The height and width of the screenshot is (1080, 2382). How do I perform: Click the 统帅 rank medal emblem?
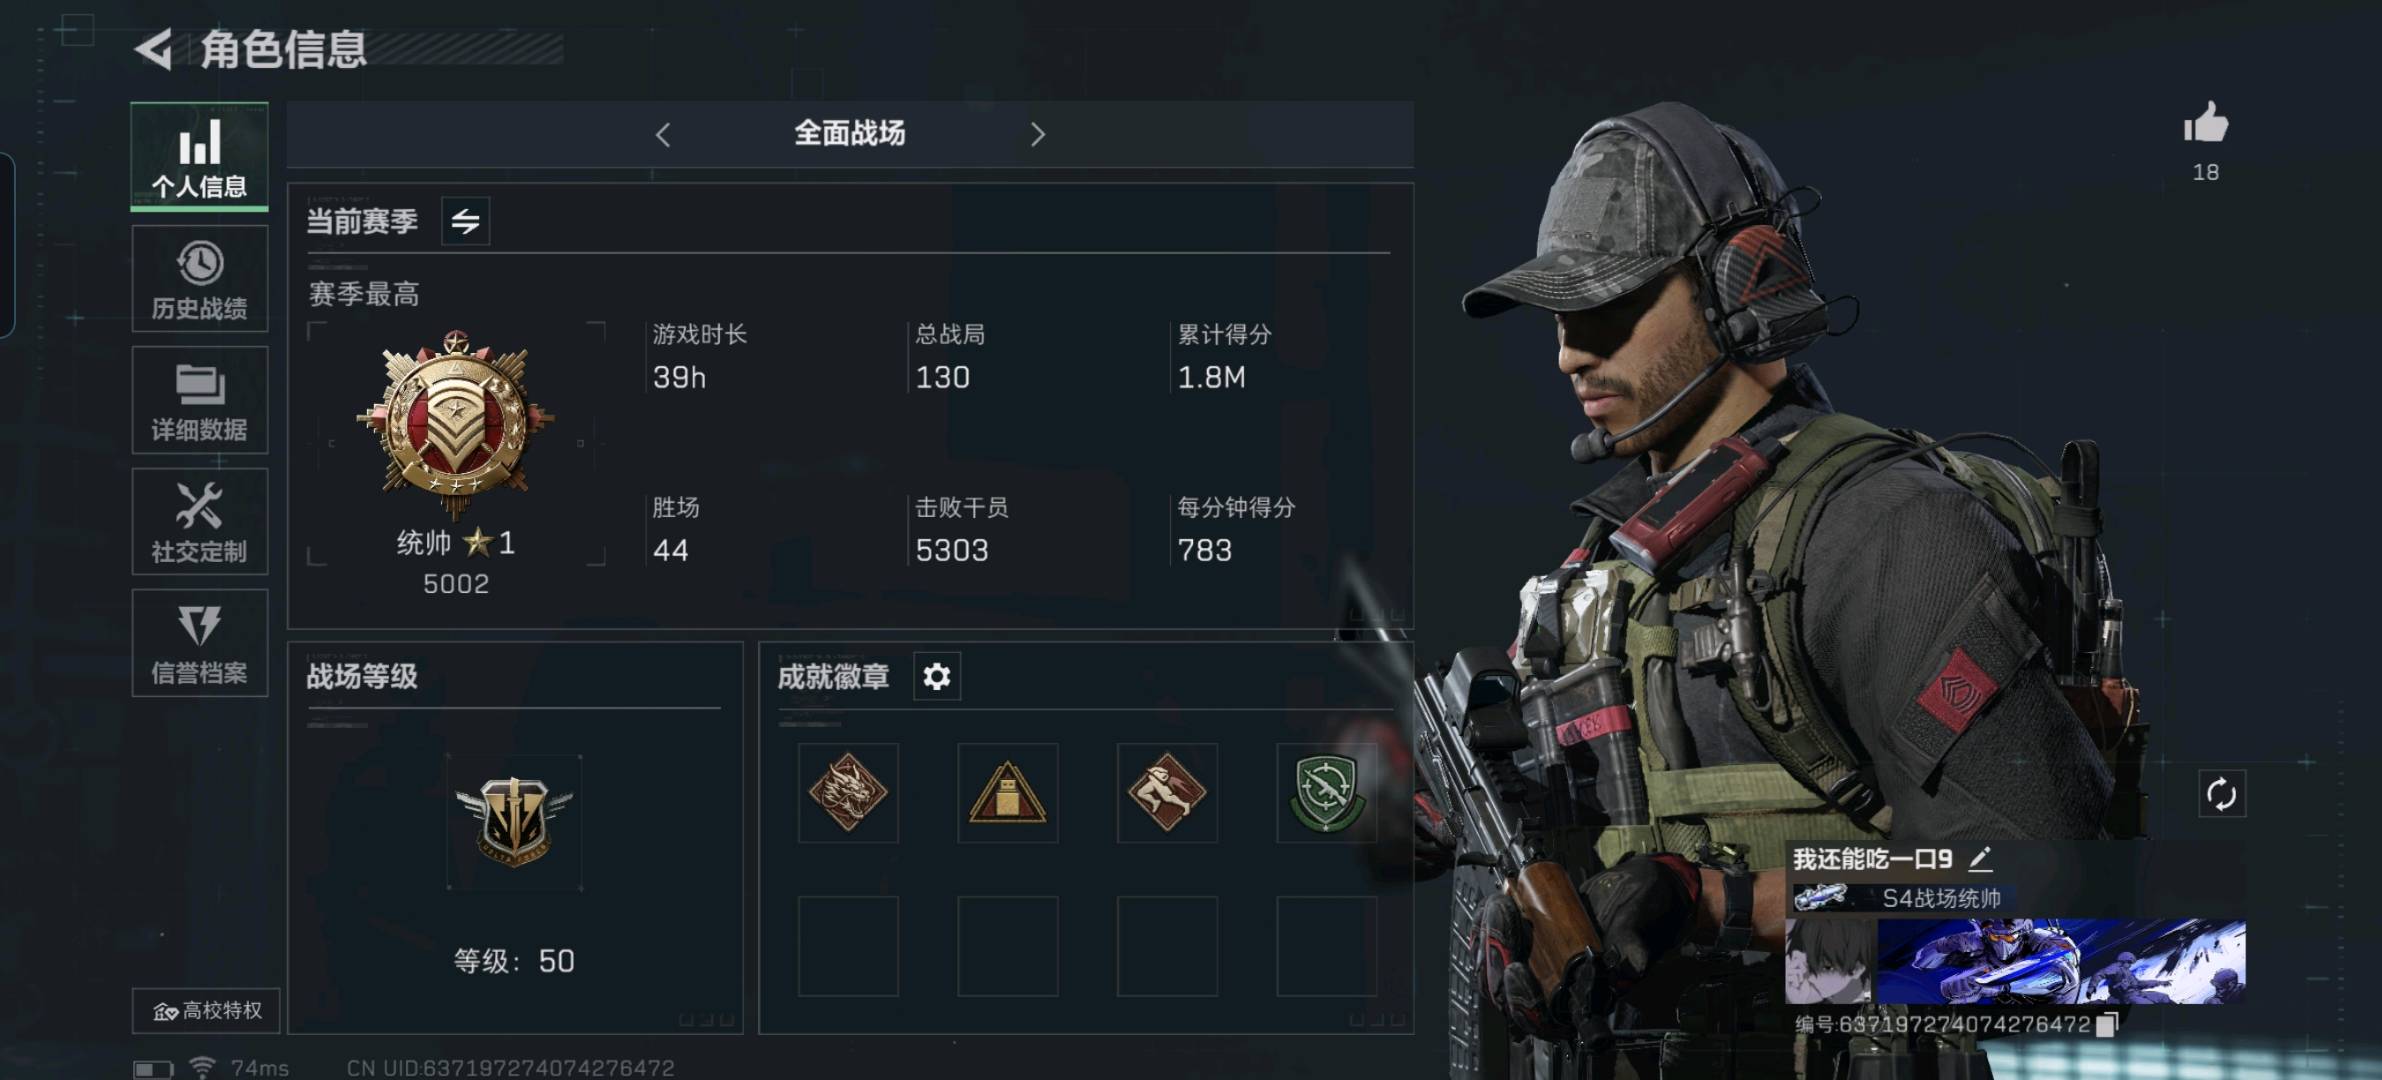tap(456, 422)
